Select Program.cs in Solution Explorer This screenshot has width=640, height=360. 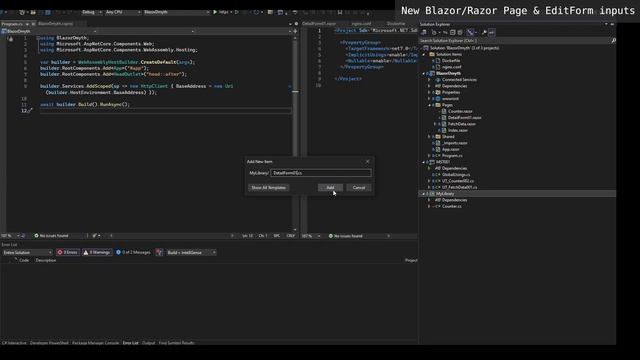point(452,156)
